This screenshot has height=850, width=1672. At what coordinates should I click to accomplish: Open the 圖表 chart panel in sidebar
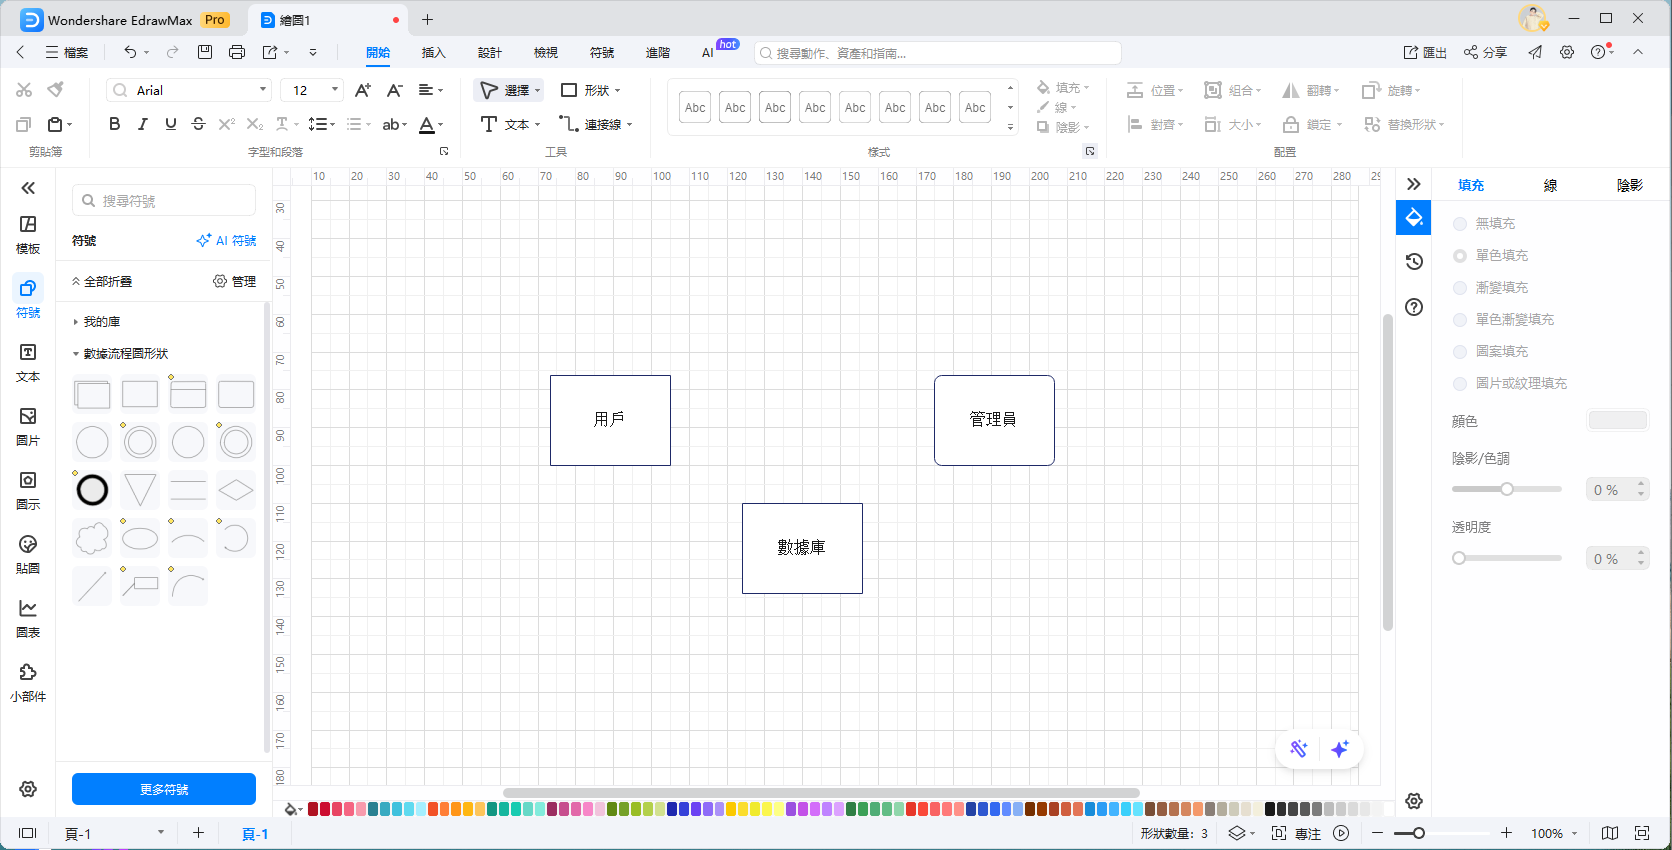[x=28, y=617]
